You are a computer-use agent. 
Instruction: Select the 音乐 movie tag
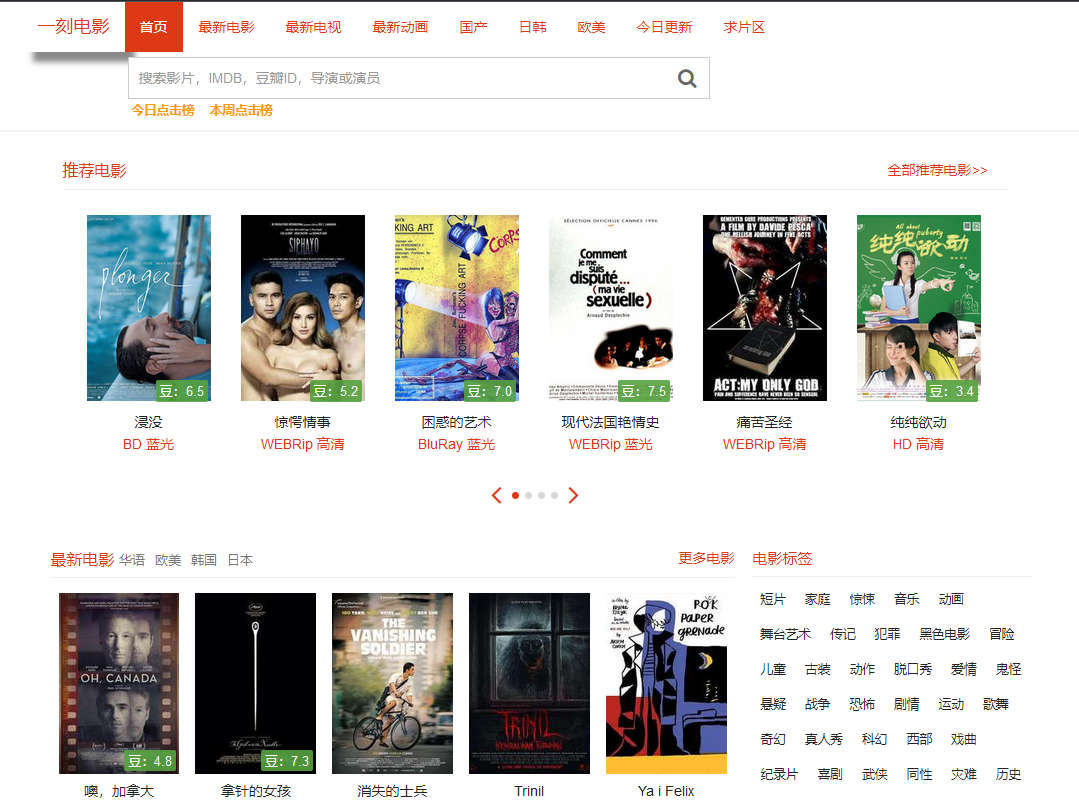pyautogui.click(x=907, y=599)
